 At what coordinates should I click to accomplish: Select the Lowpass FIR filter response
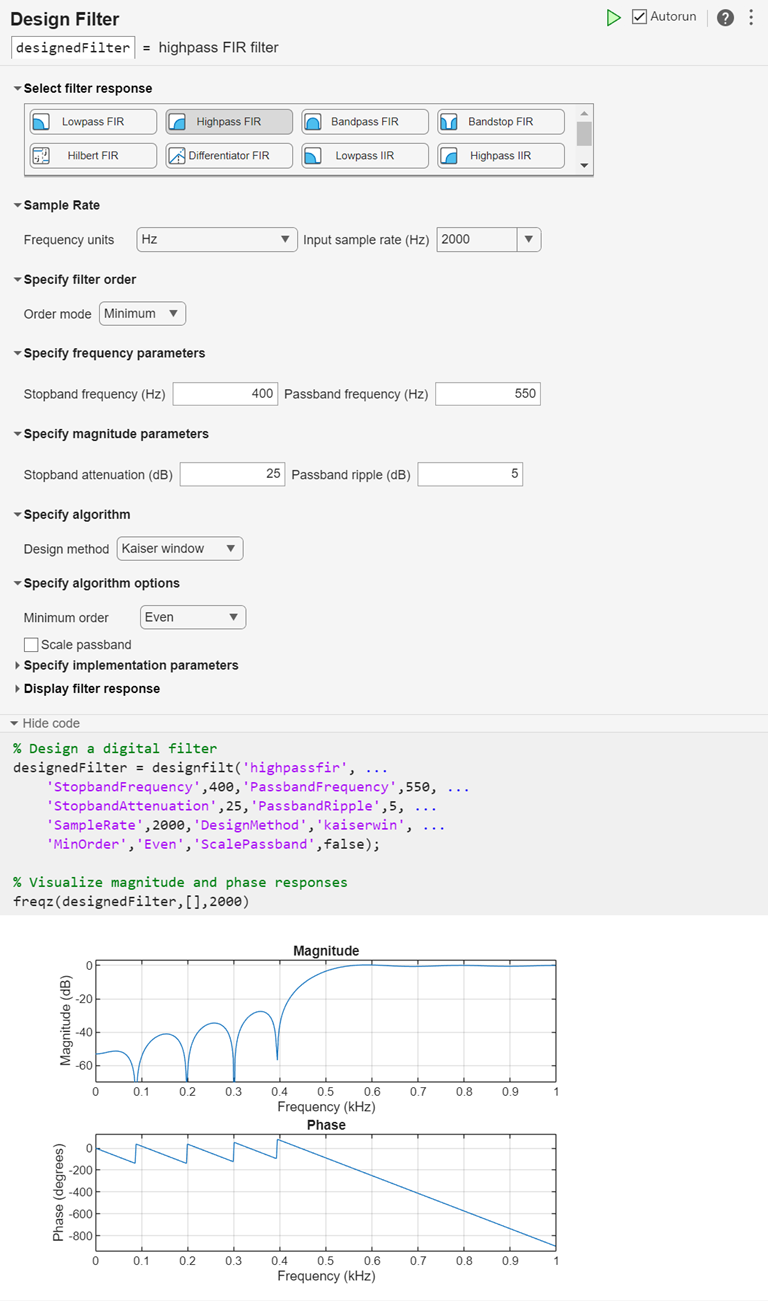point(92,120)
